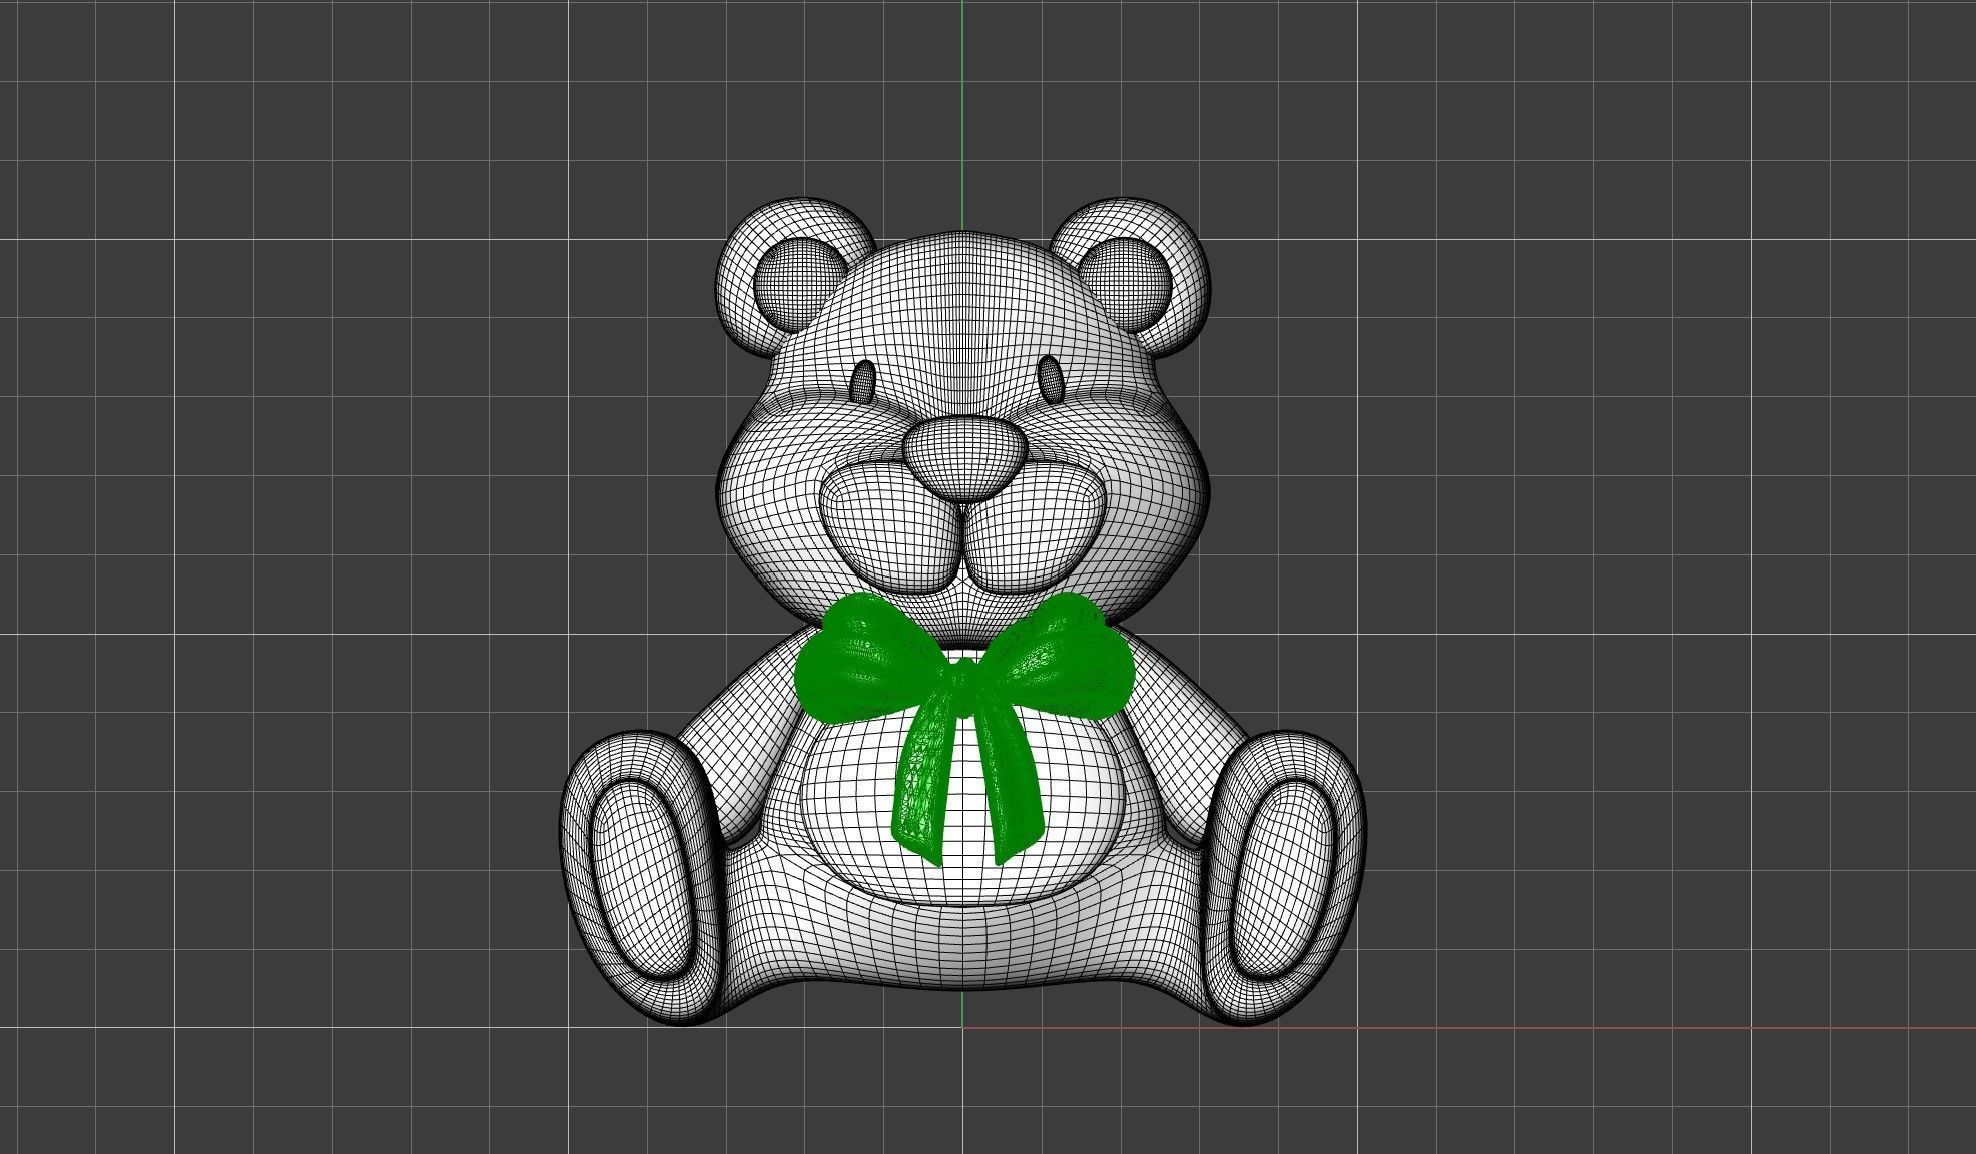Select the bear's left eye

coord(862,380)
